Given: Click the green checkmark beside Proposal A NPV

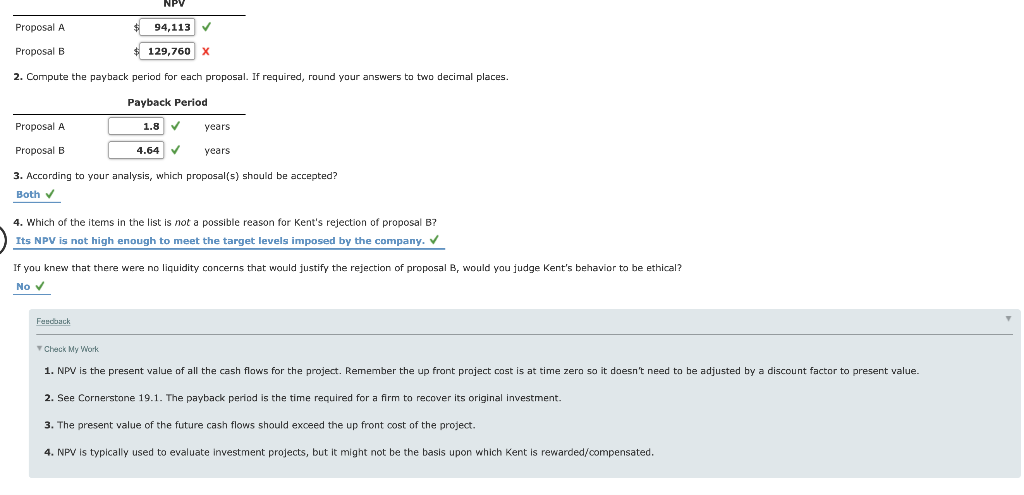Looking at the screenshot, I should pyautogui.click(x=206, y=27).
